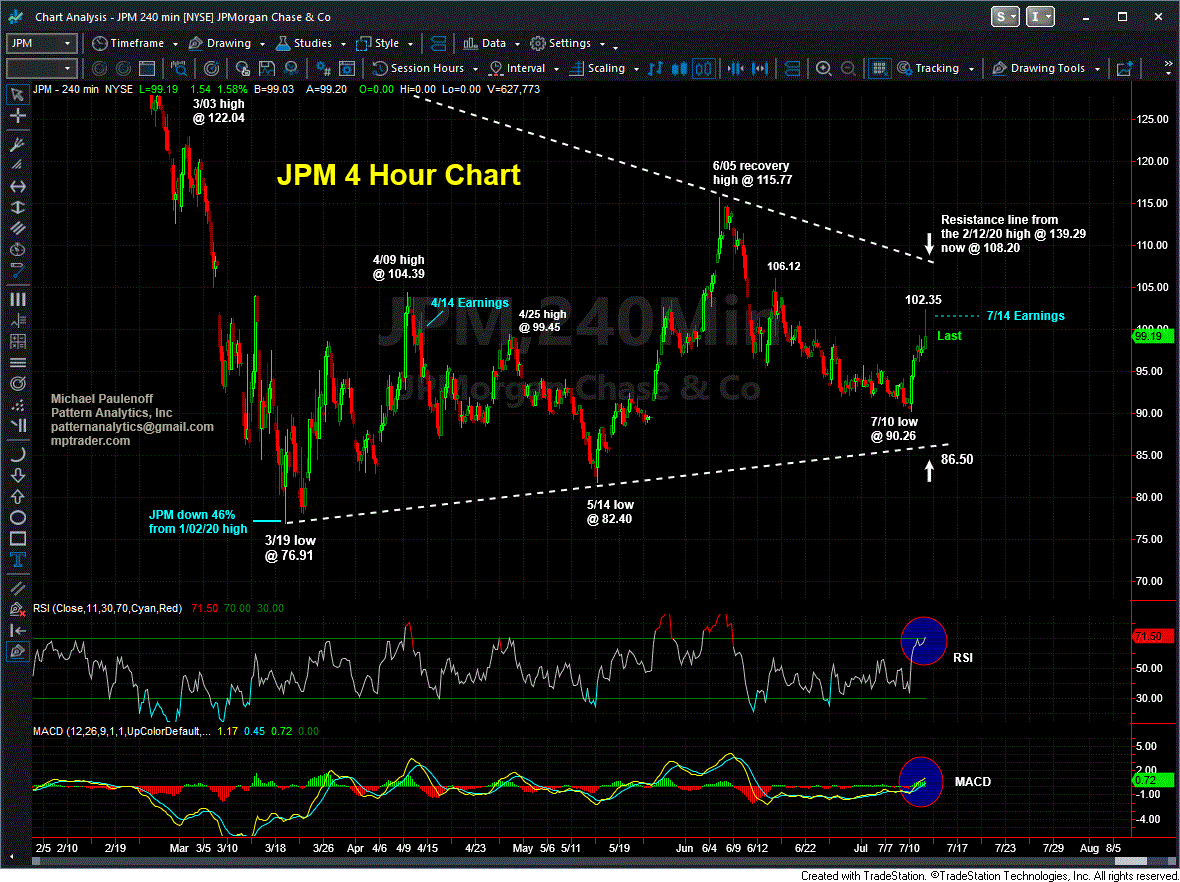Click the zoom out magnifier icon
This screenshot has width=1180, height=882.
pos(848,68)
